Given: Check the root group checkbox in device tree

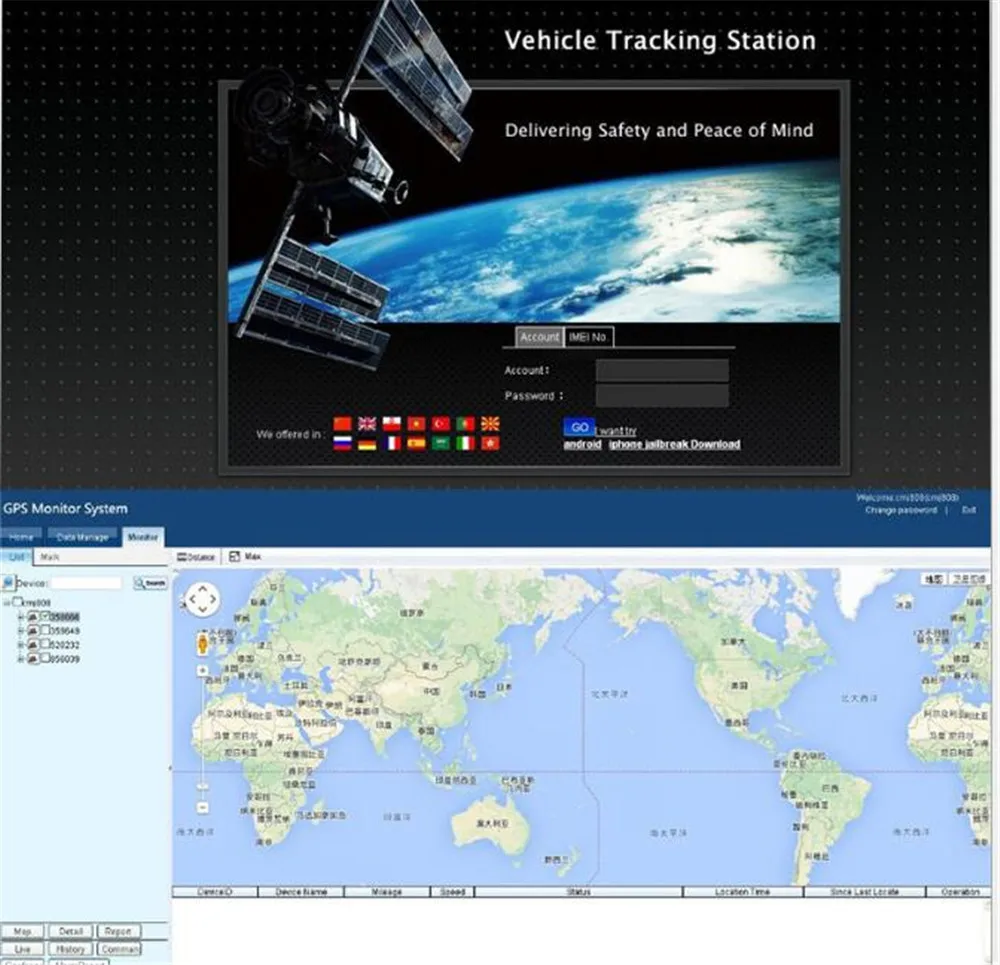Looking at the screenshot, I should tap(18, 602).
